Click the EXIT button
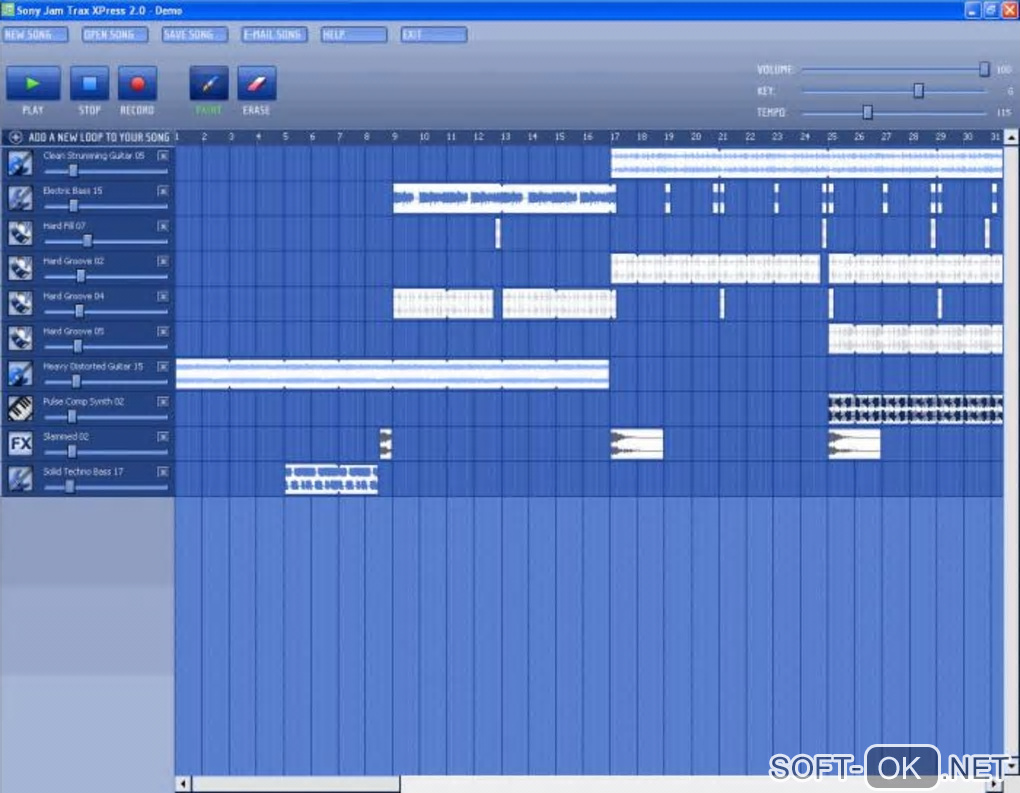Screen dimensions: 1020x793 [434, 34]
